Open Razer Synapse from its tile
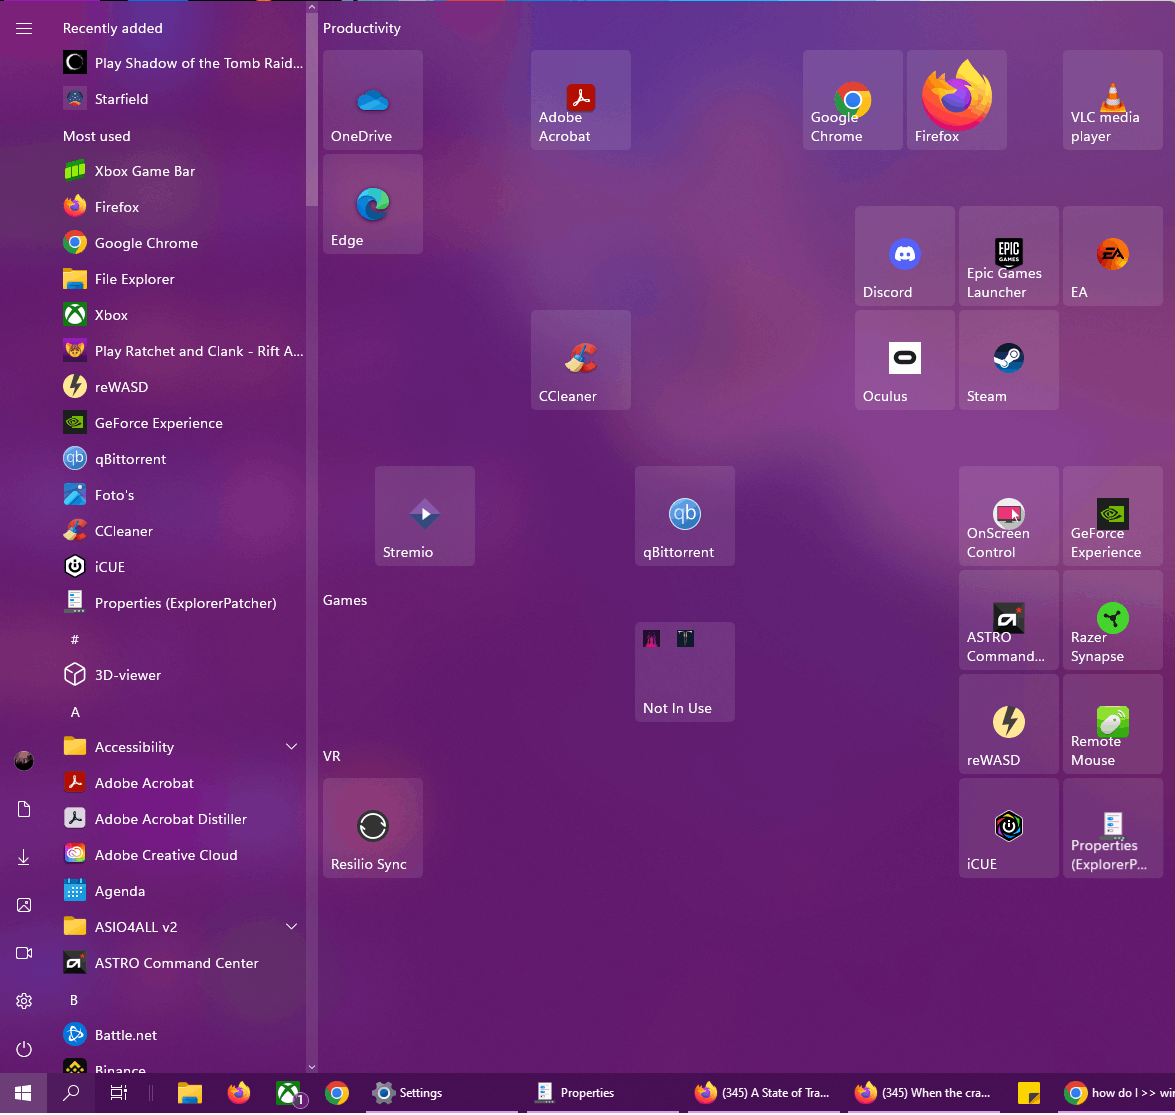Screen dimensions: 1175x1115 click(1112, 620)
